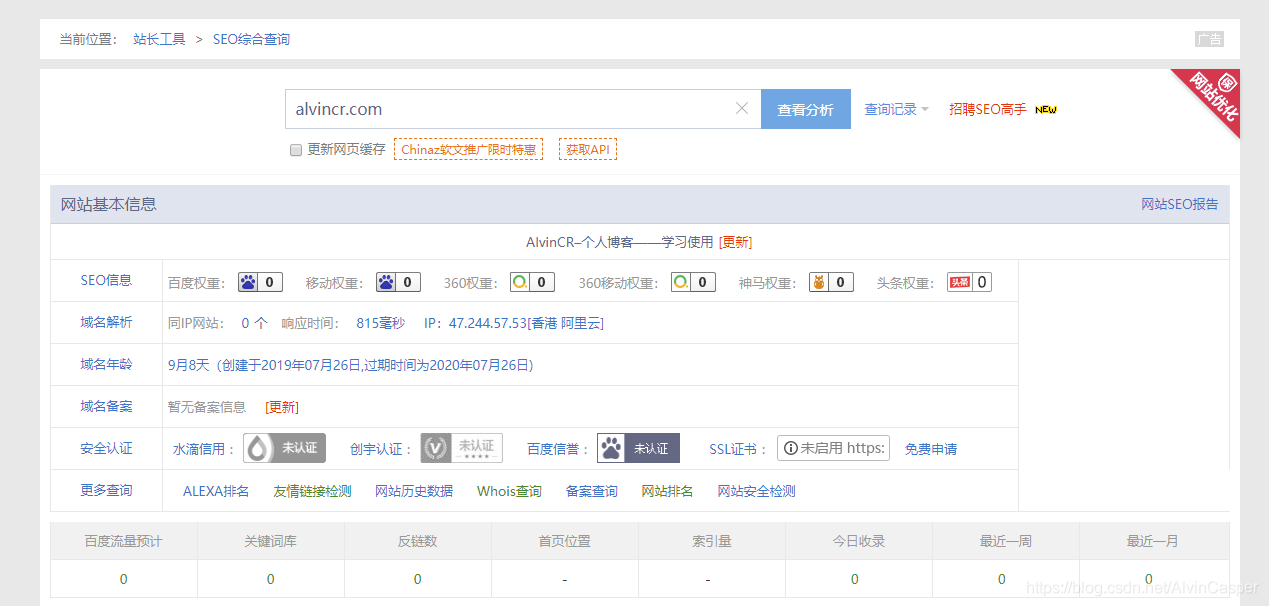Go to 站长工具 in the breadcrumb
Viewport: 1269px width, 606px height.
160,39
